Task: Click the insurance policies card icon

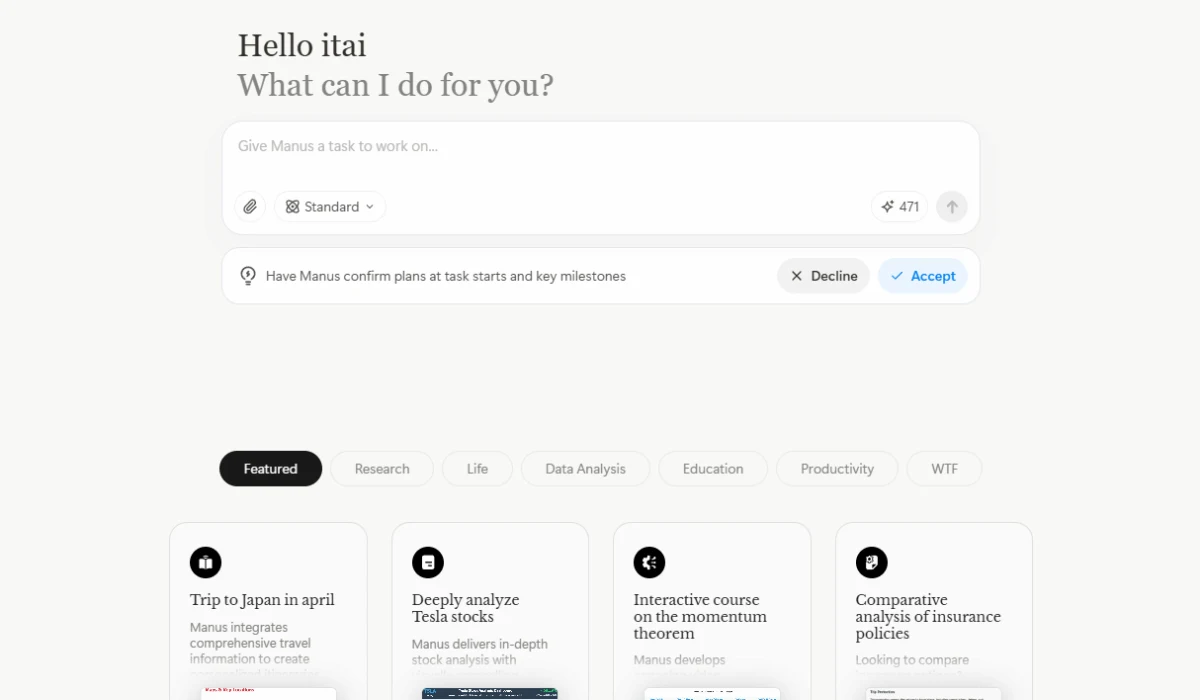Action: pyautogui.click(x=871, y=562)
